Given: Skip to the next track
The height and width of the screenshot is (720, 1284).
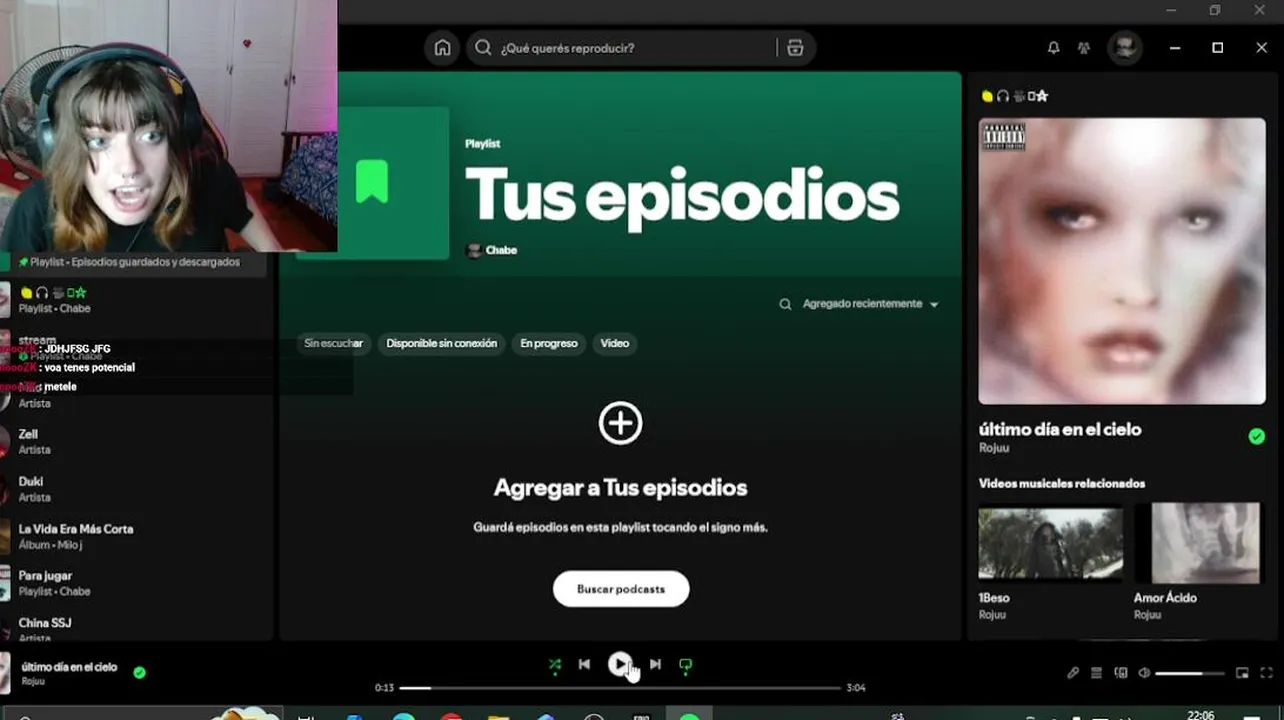Looking at the screenshot, I should 655,664.
